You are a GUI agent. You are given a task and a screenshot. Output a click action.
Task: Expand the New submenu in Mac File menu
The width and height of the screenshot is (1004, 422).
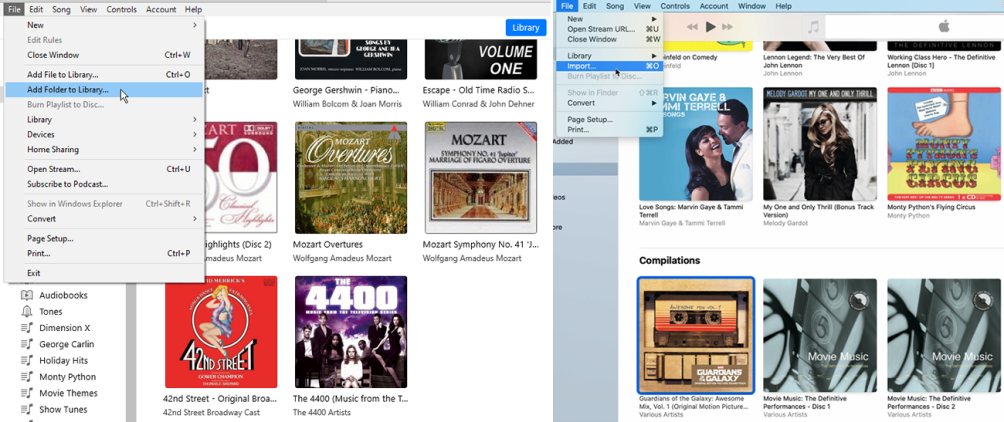click(x=654, y=19)
